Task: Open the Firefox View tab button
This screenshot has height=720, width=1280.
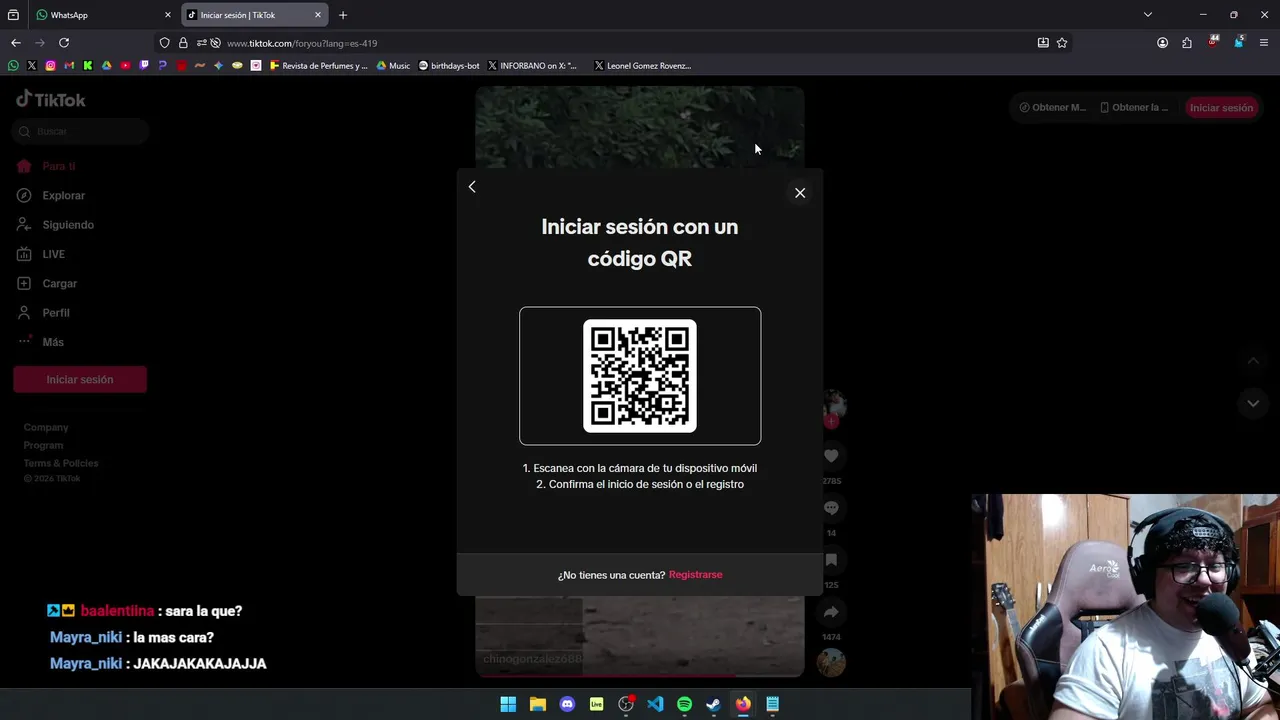Action: (x=13, y=15)
